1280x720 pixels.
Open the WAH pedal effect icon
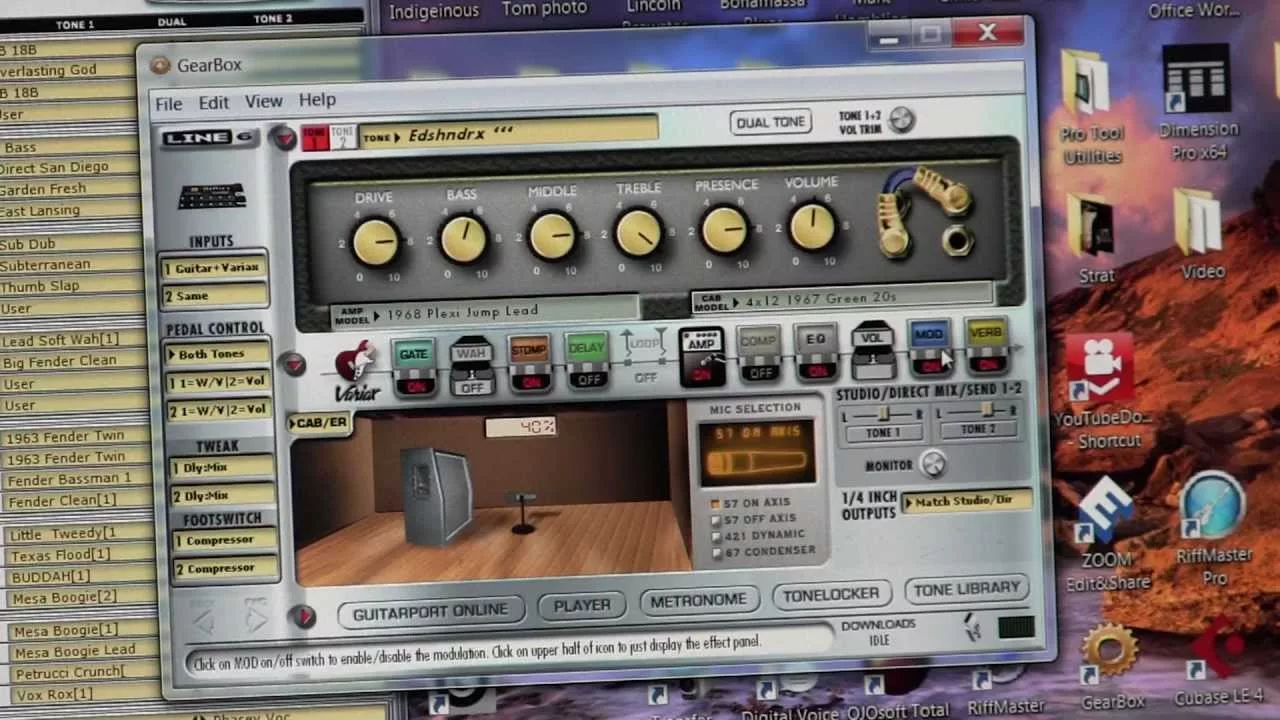471,352
